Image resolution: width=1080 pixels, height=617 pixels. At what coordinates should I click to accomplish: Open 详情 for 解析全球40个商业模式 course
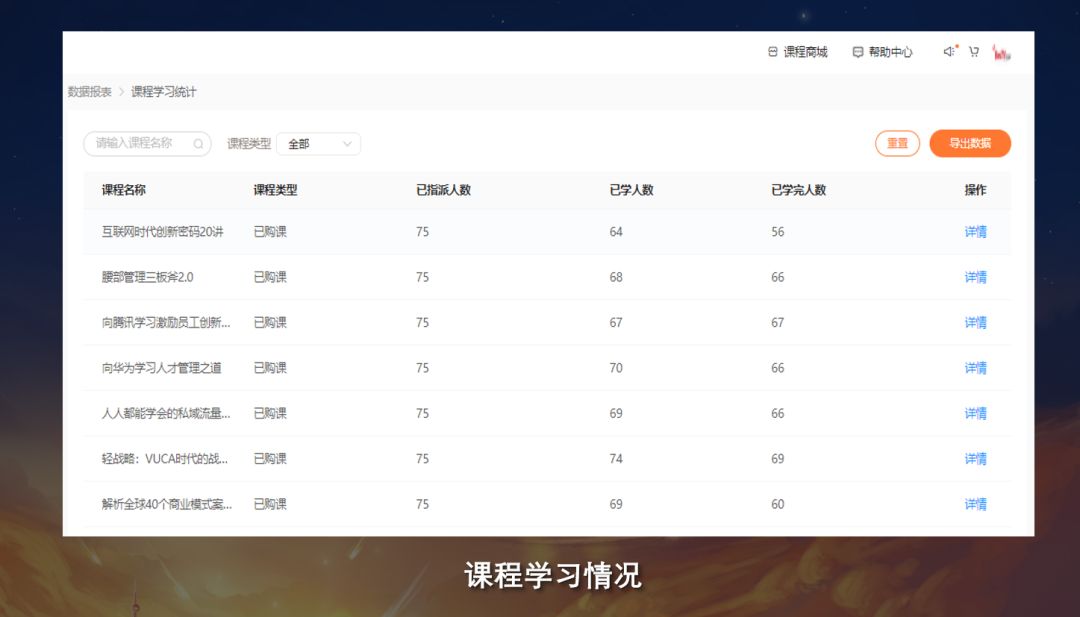975,504
